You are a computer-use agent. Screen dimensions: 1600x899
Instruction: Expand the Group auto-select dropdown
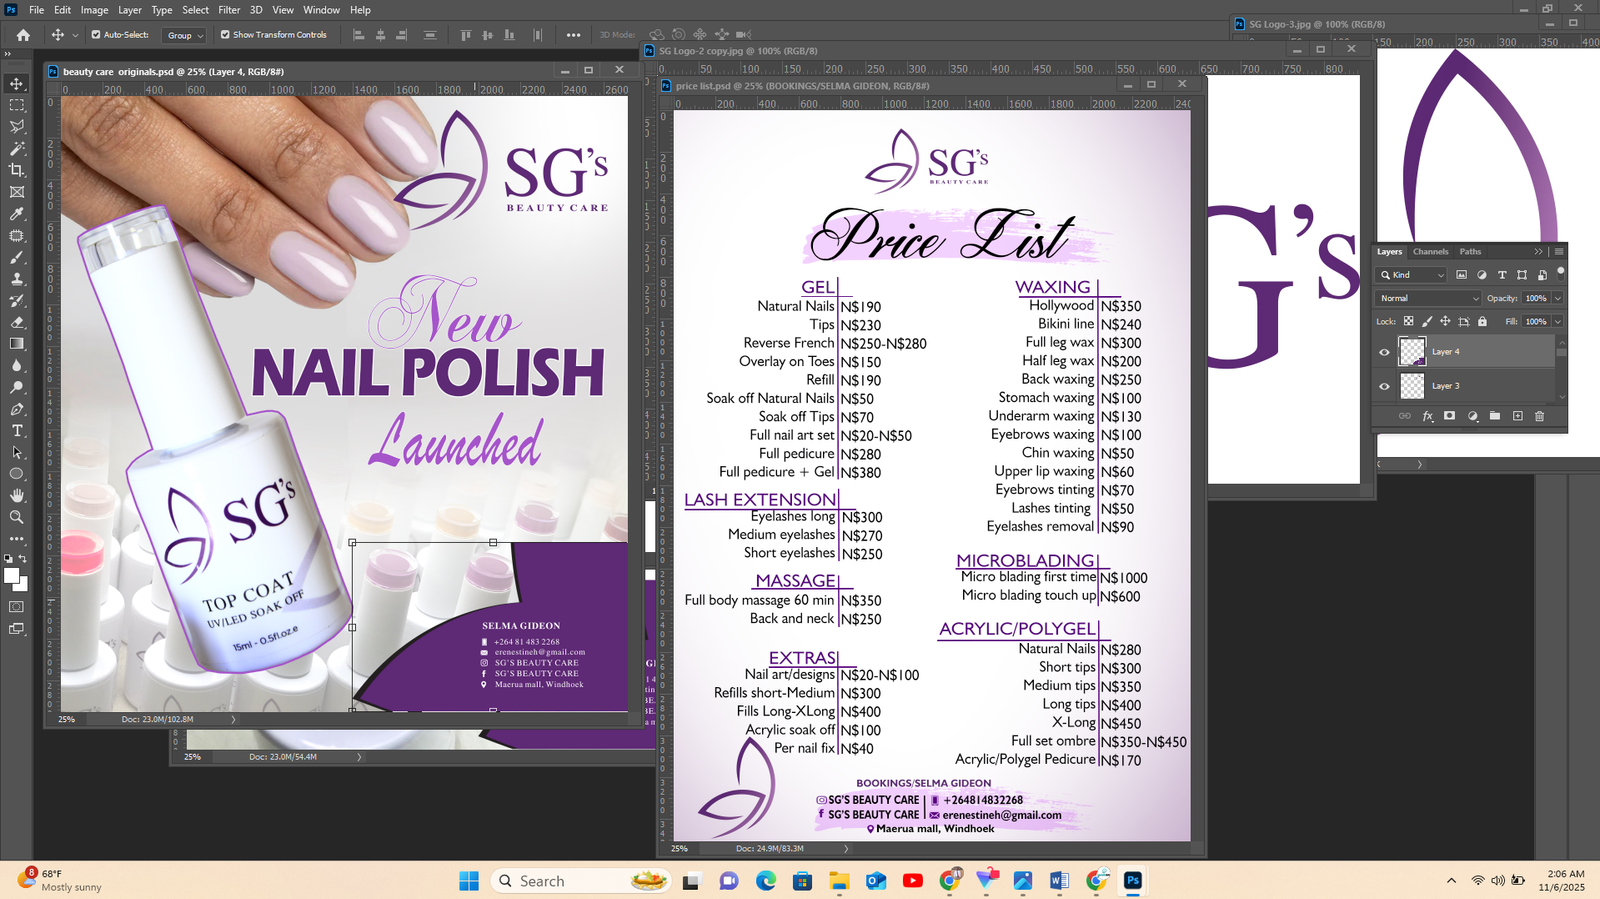(185, 35)
